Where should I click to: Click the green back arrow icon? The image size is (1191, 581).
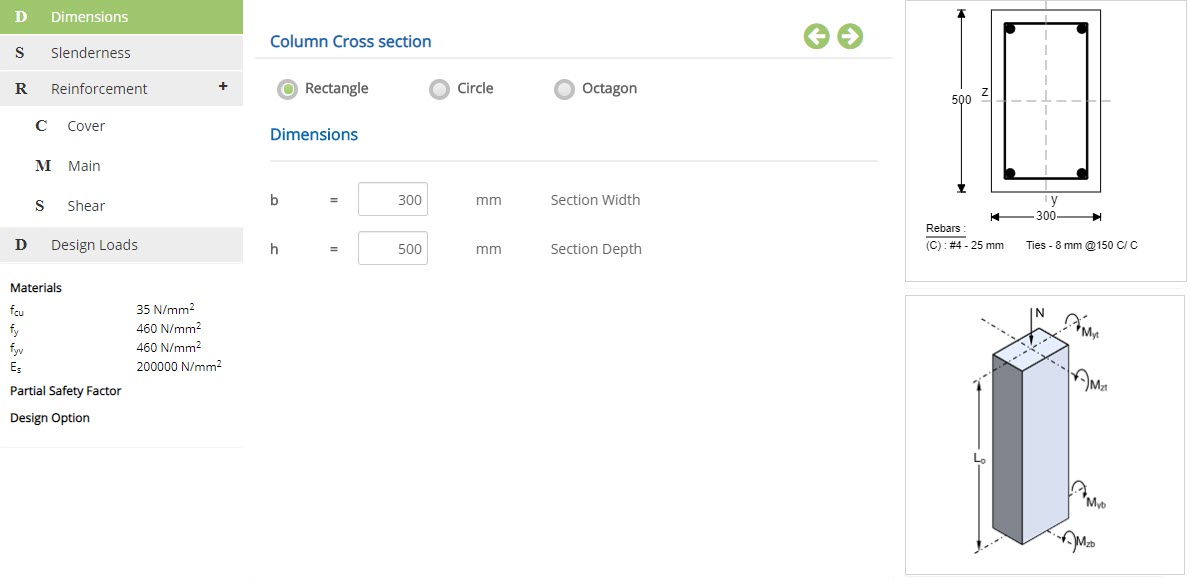pyautogui.click(x=817, y=36)
